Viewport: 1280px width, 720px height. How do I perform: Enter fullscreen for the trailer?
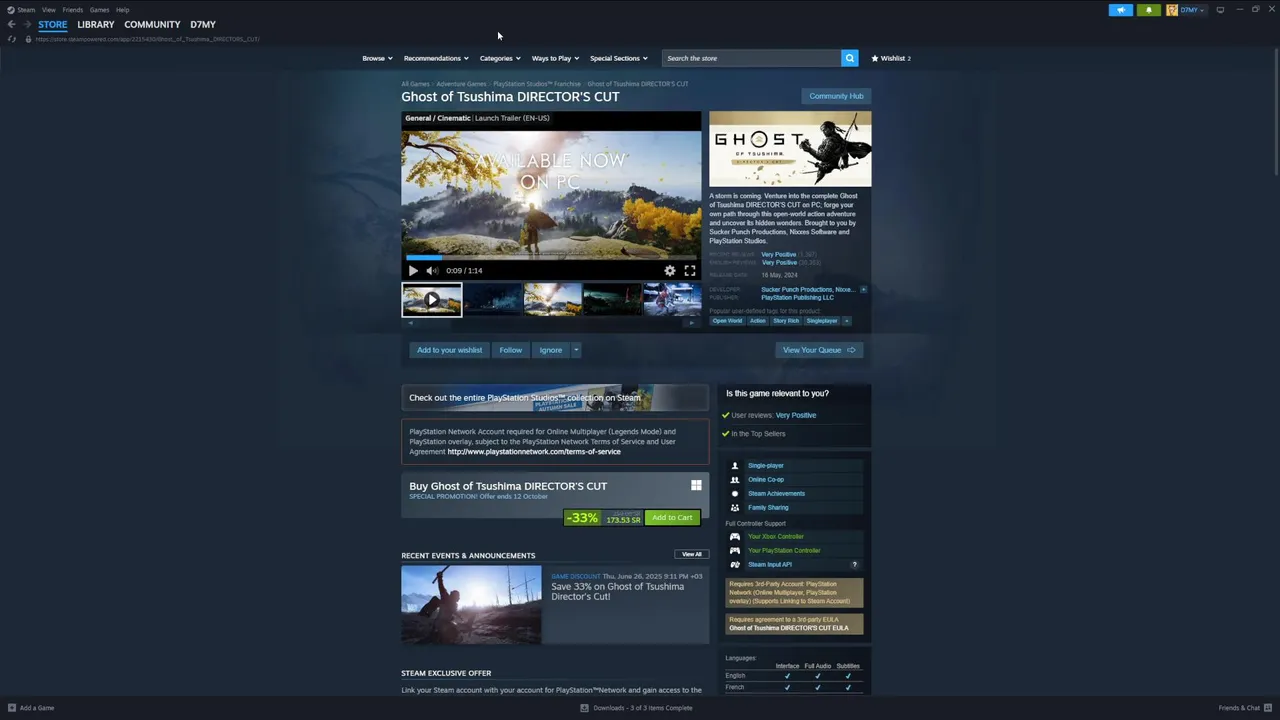tap(690, 270)
